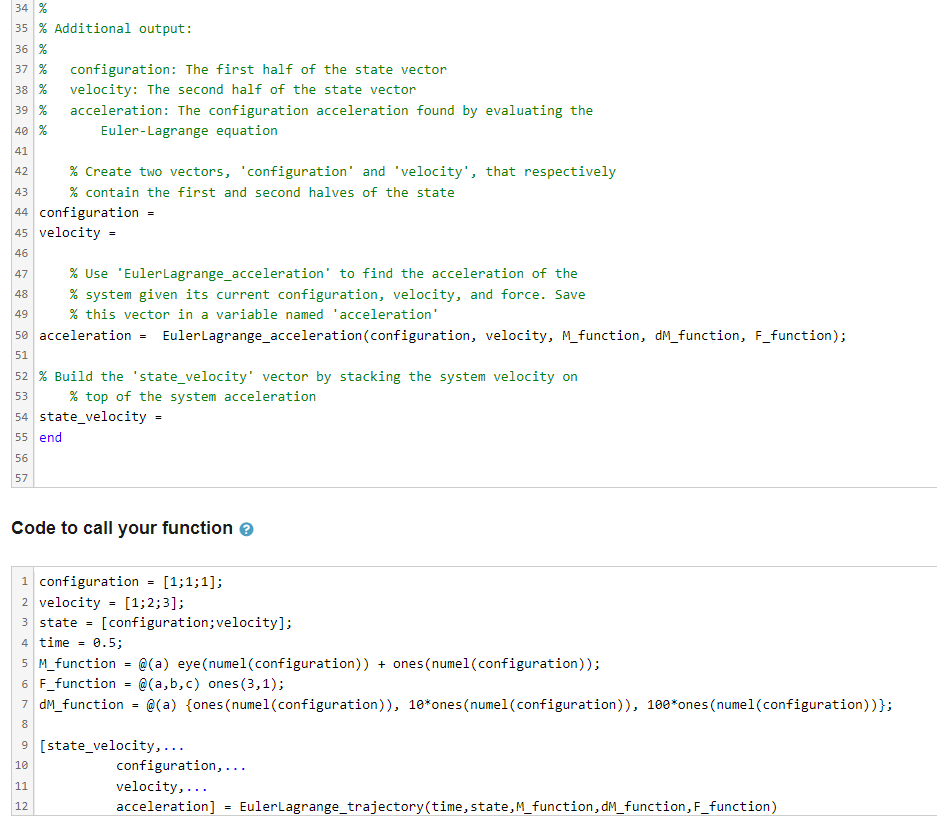Click the 'Code to call your function' heading
The image size is (937, 836).
coord(122,528)
